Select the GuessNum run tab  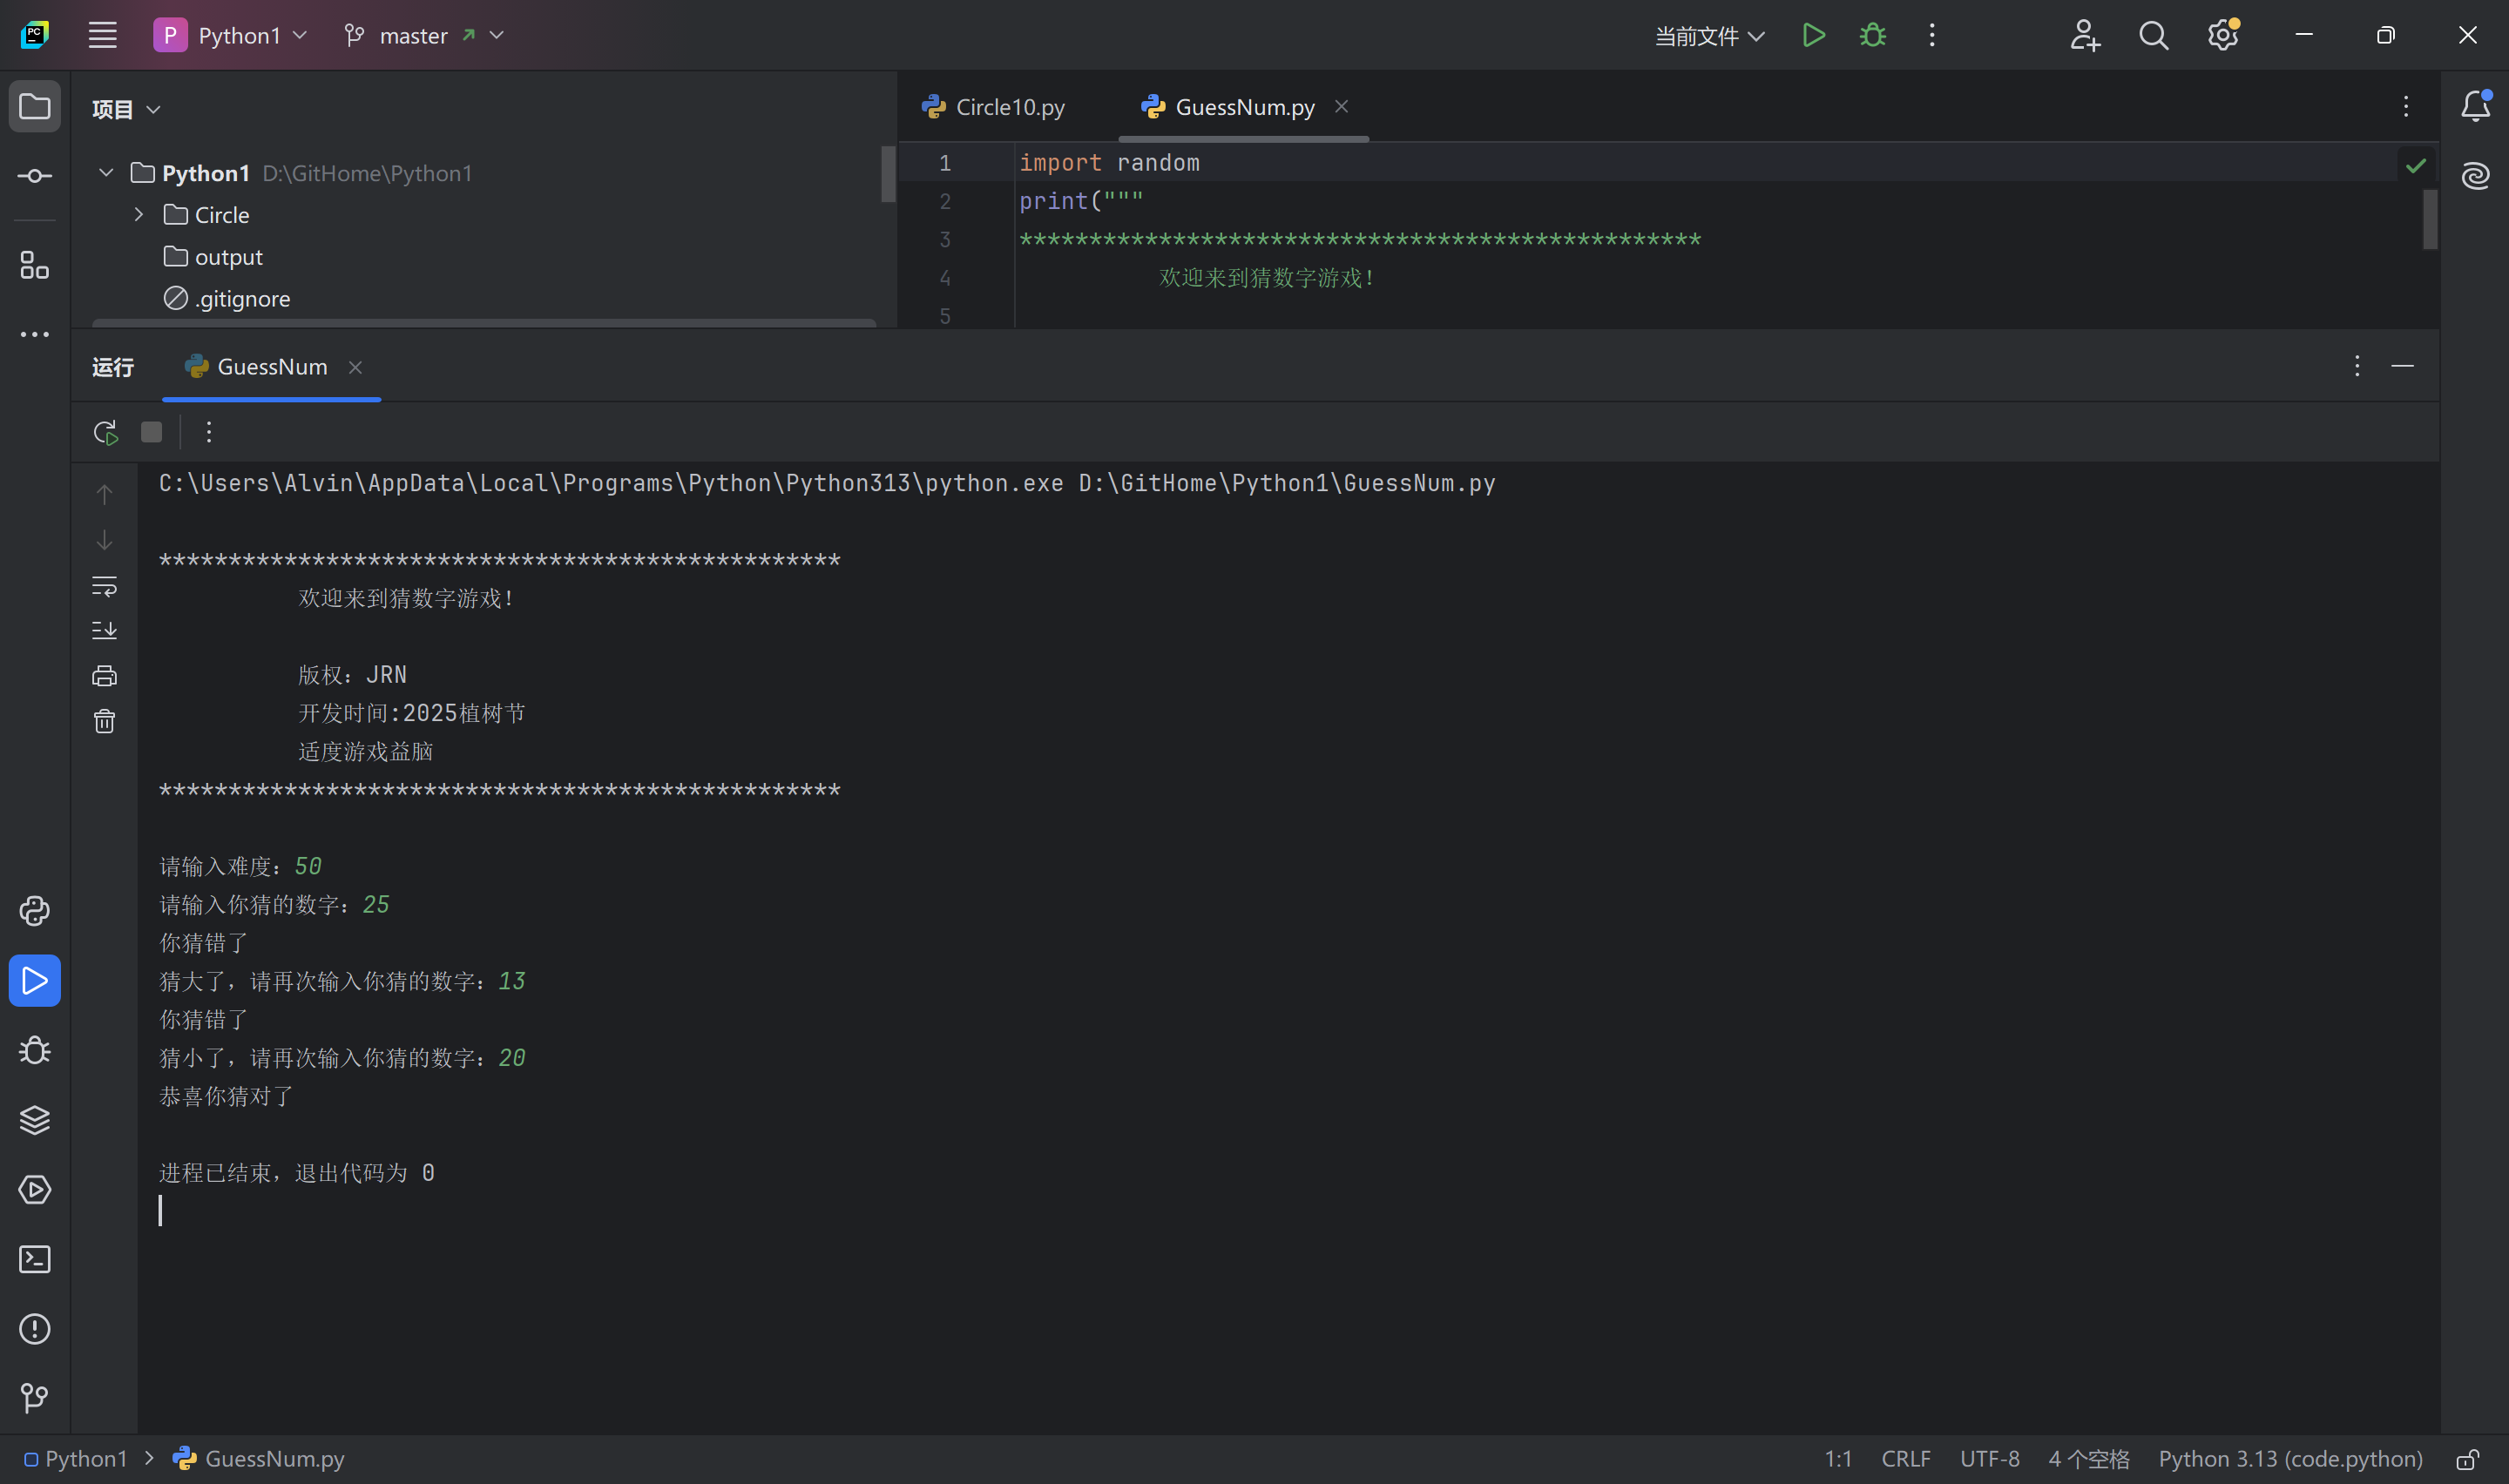tap(271, 367)
